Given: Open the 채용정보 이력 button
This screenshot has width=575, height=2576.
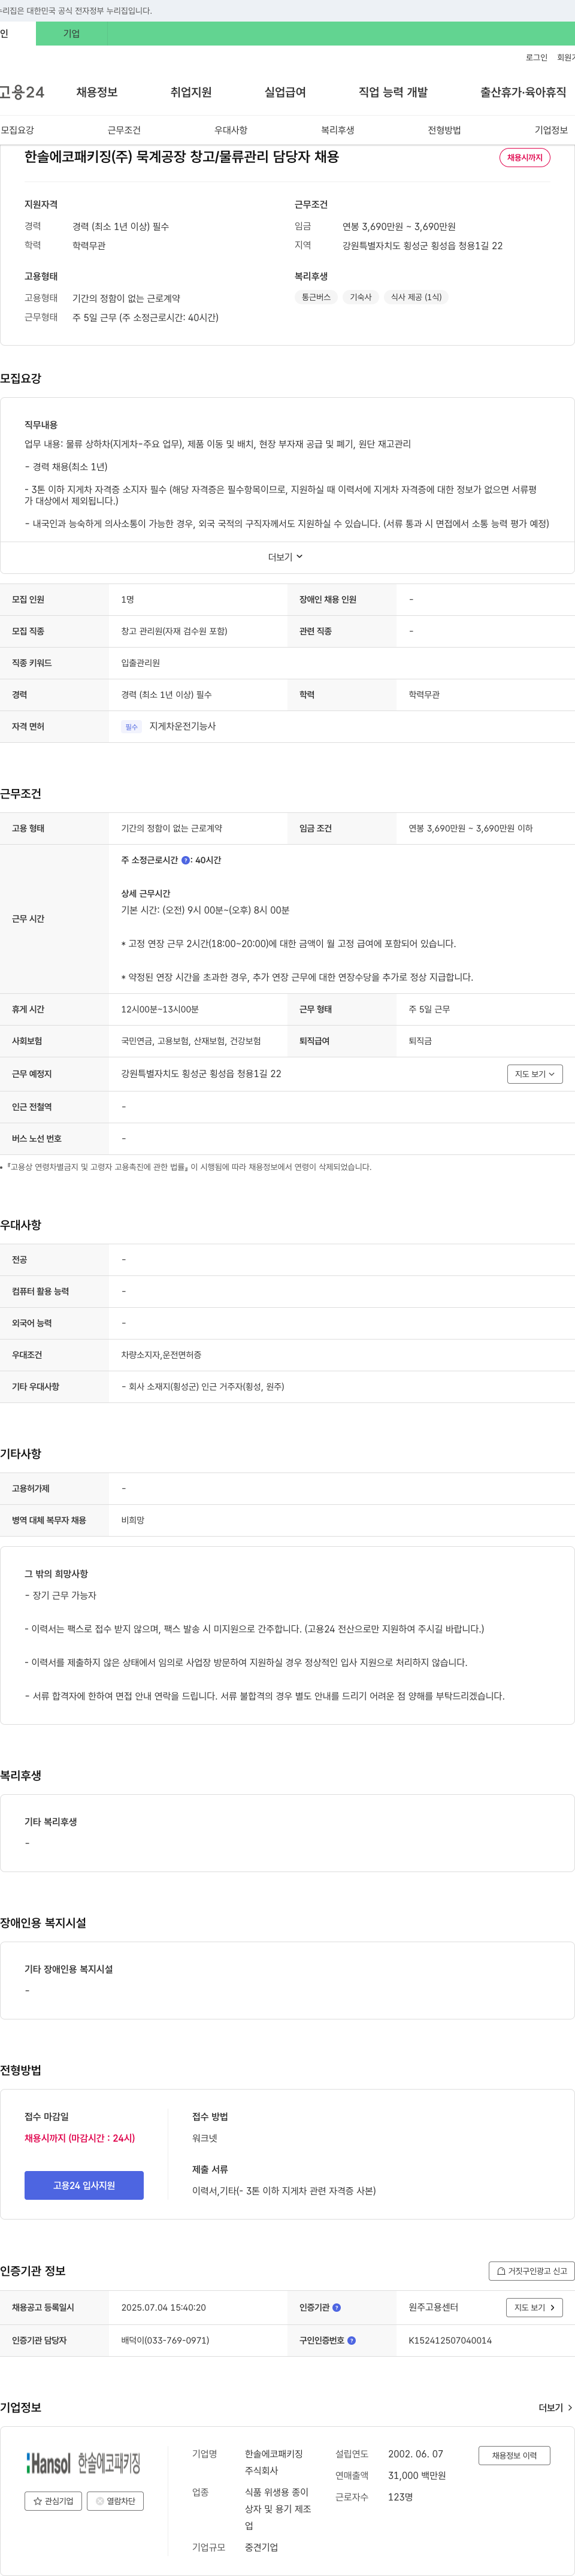Looking at the screenshot, I should tap(514, 2455).
